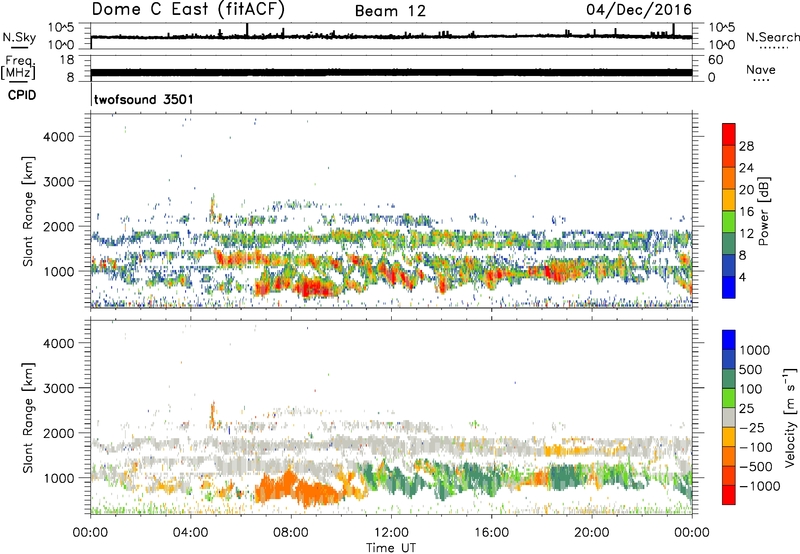Viewport: 800px width, 554px height.
Task: Click the Power color bar
Action: coord(729,211)
